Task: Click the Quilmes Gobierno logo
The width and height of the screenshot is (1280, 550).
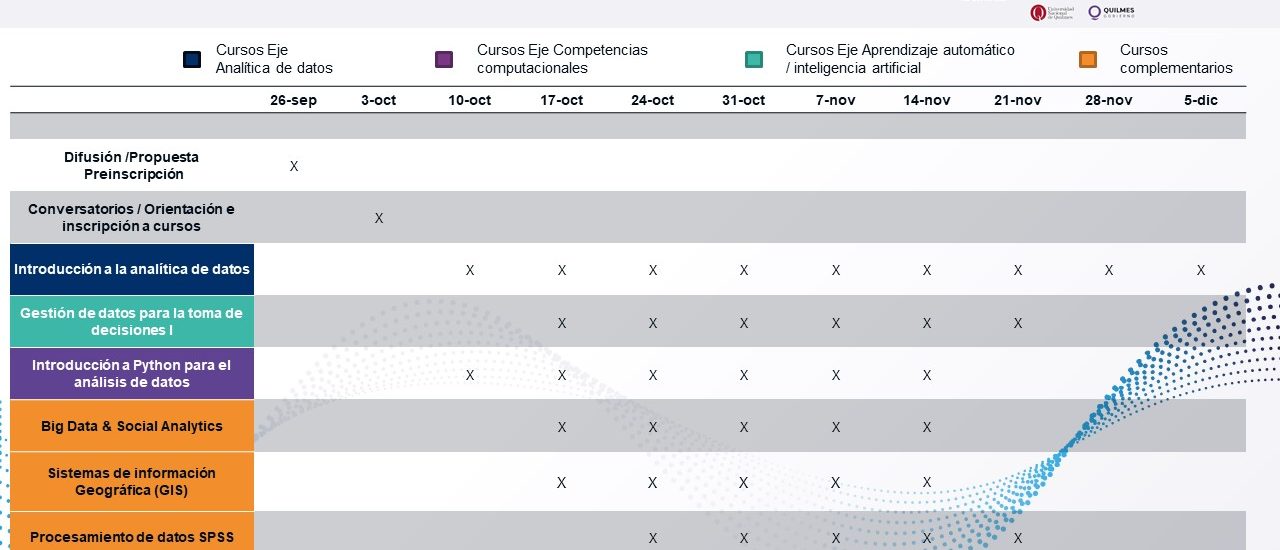Action: tap(1112, 12)
